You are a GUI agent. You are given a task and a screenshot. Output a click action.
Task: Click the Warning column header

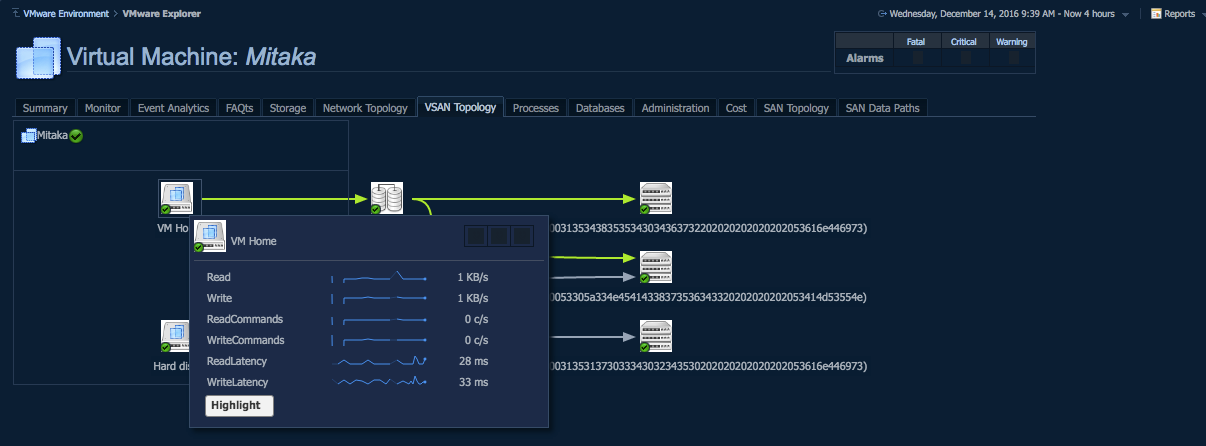(1012, 41)
